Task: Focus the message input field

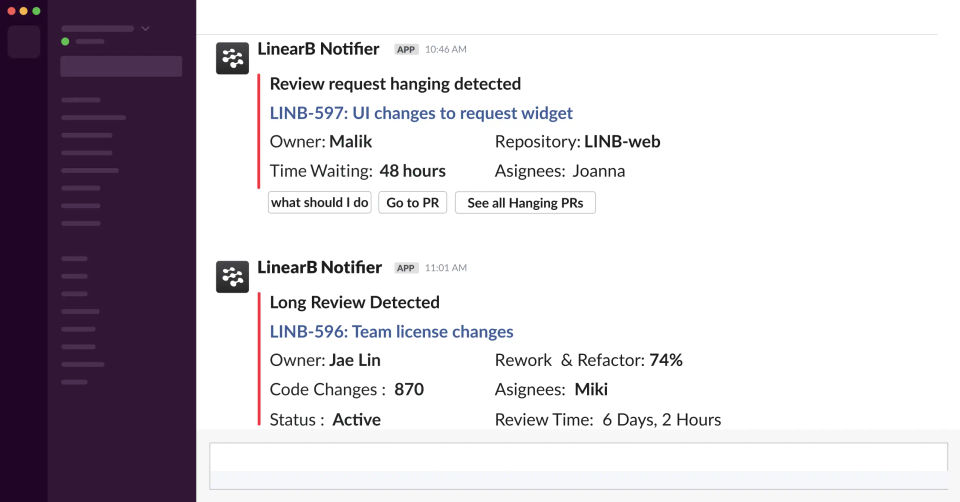Action: click(578, 457)
